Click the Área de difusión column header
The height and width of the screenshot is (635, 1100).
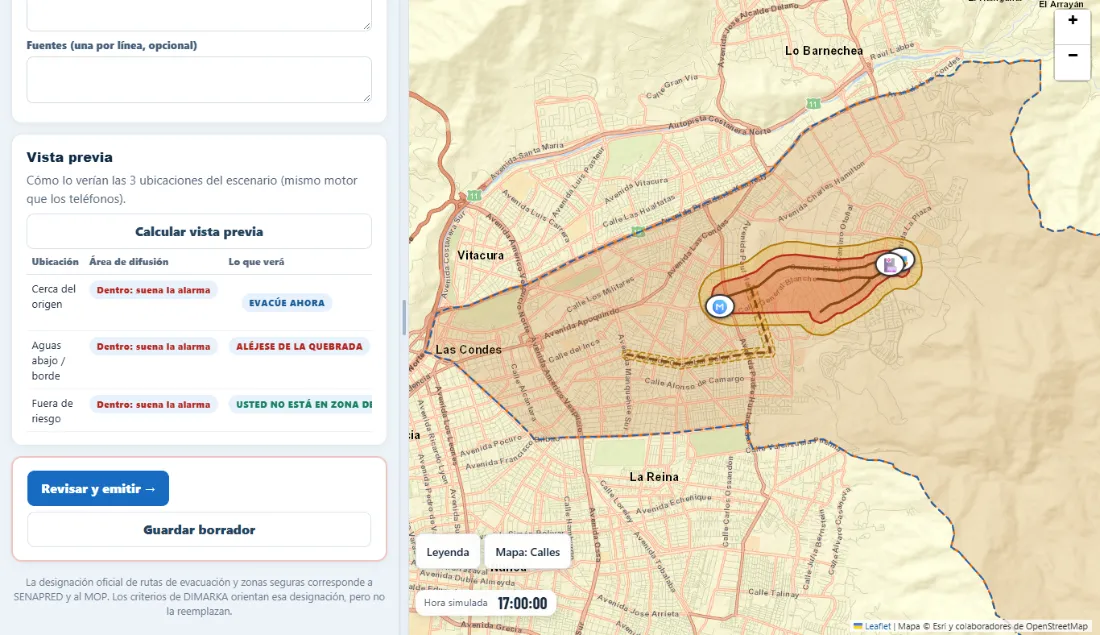pos(128,262)
